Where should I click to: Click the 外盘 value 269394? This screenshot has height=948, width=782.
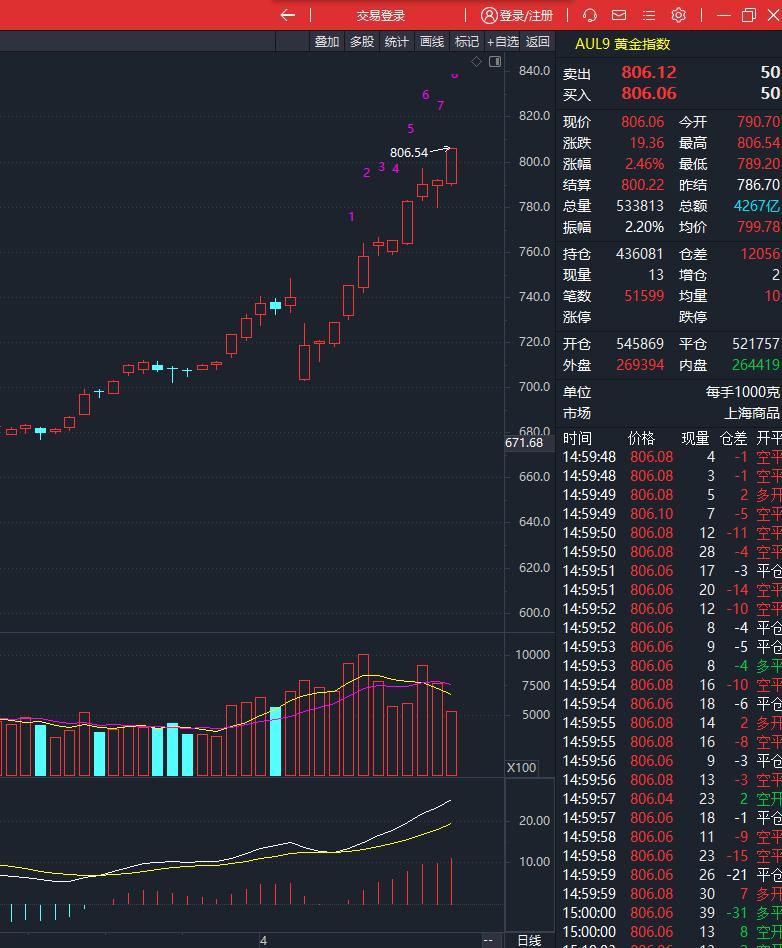click(x=640, y=365)
